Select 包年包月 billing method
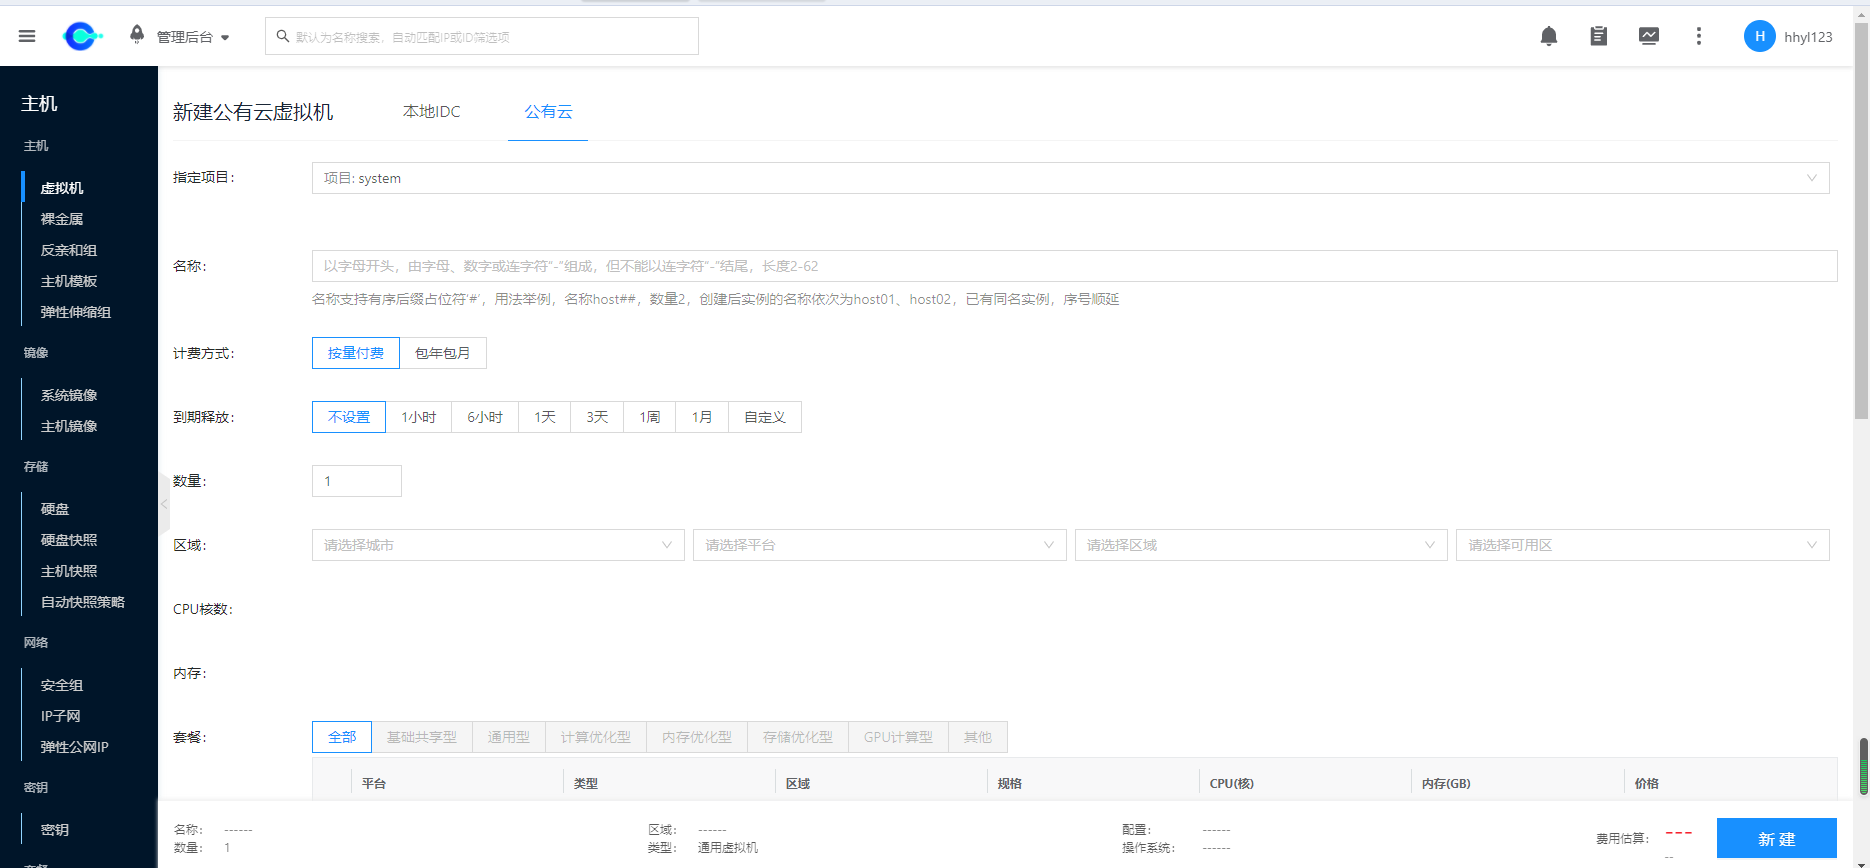The width and height of the screenshot is (1870, 868). coord(442,353)
